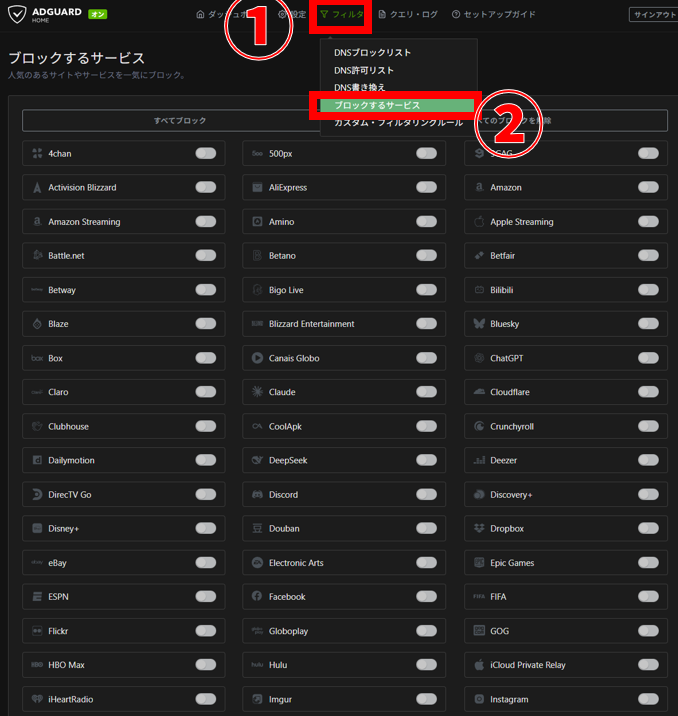
Task: Click the Canais Globo play icon
Action: [x=258, y=358]
